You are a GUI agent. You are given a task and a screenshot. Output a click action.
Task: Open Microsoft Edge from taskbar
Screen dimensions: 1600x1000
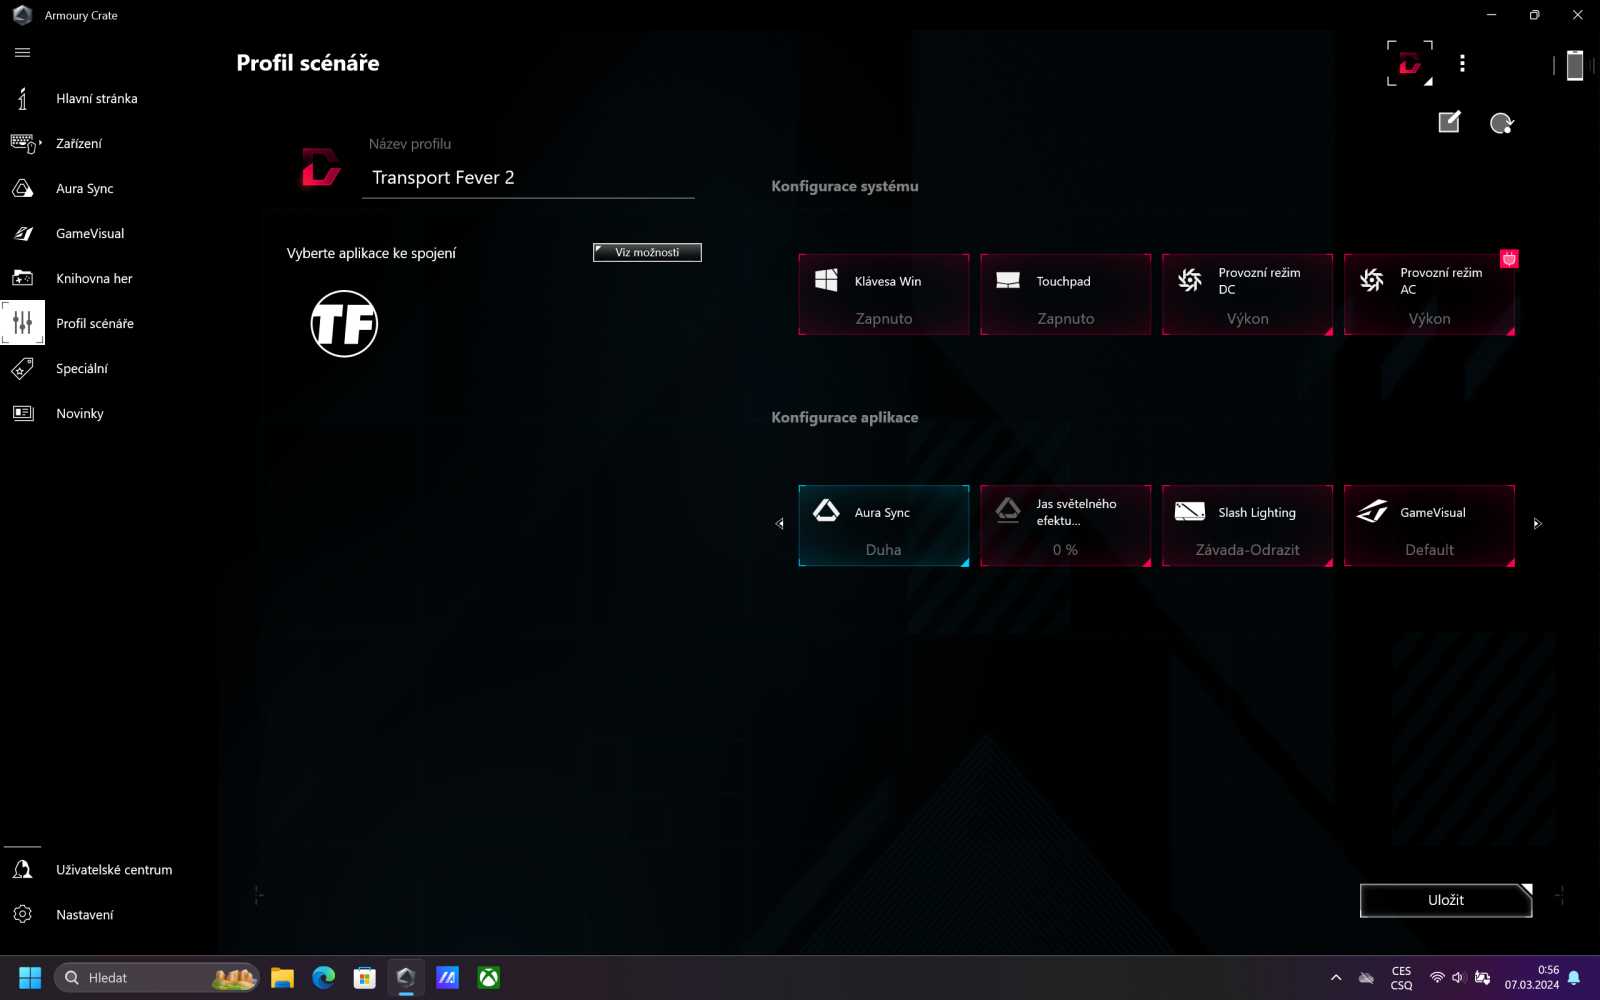click(x=323, y=978)
